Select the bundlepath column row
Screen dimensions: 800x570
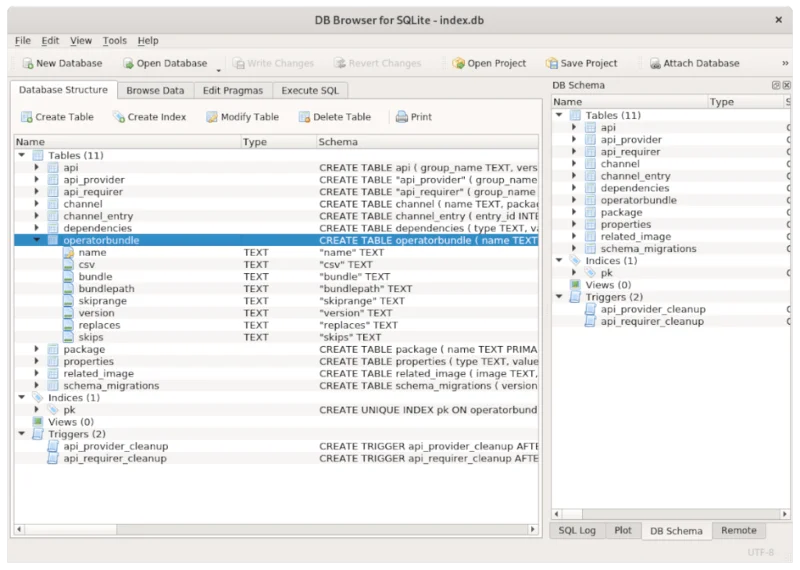pyautogui.click(x=276, y=289)
